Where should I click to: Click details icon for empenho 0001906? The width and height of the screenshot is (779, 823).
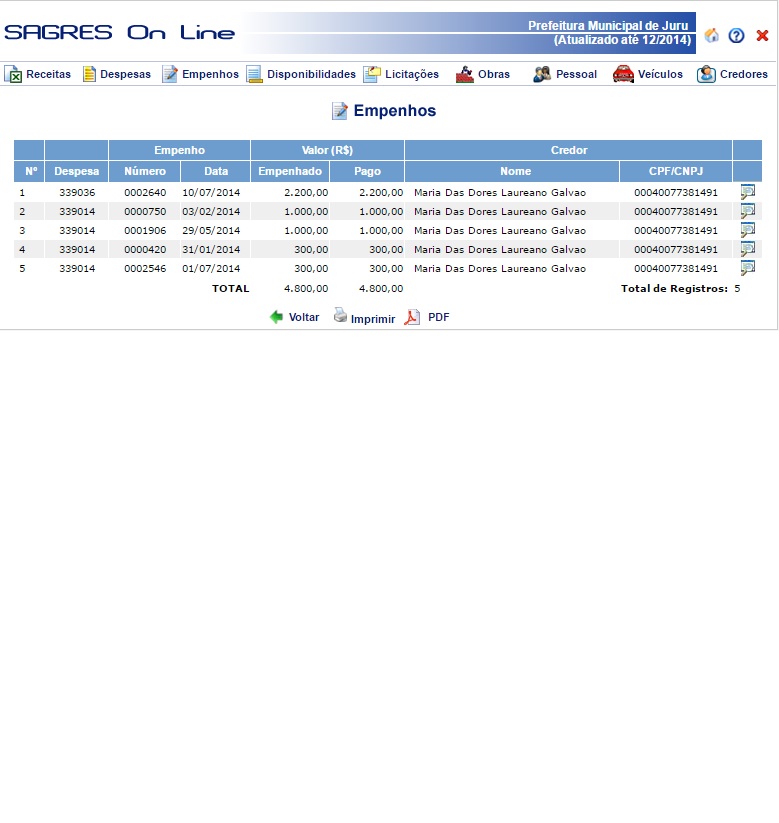pos(747,230)
